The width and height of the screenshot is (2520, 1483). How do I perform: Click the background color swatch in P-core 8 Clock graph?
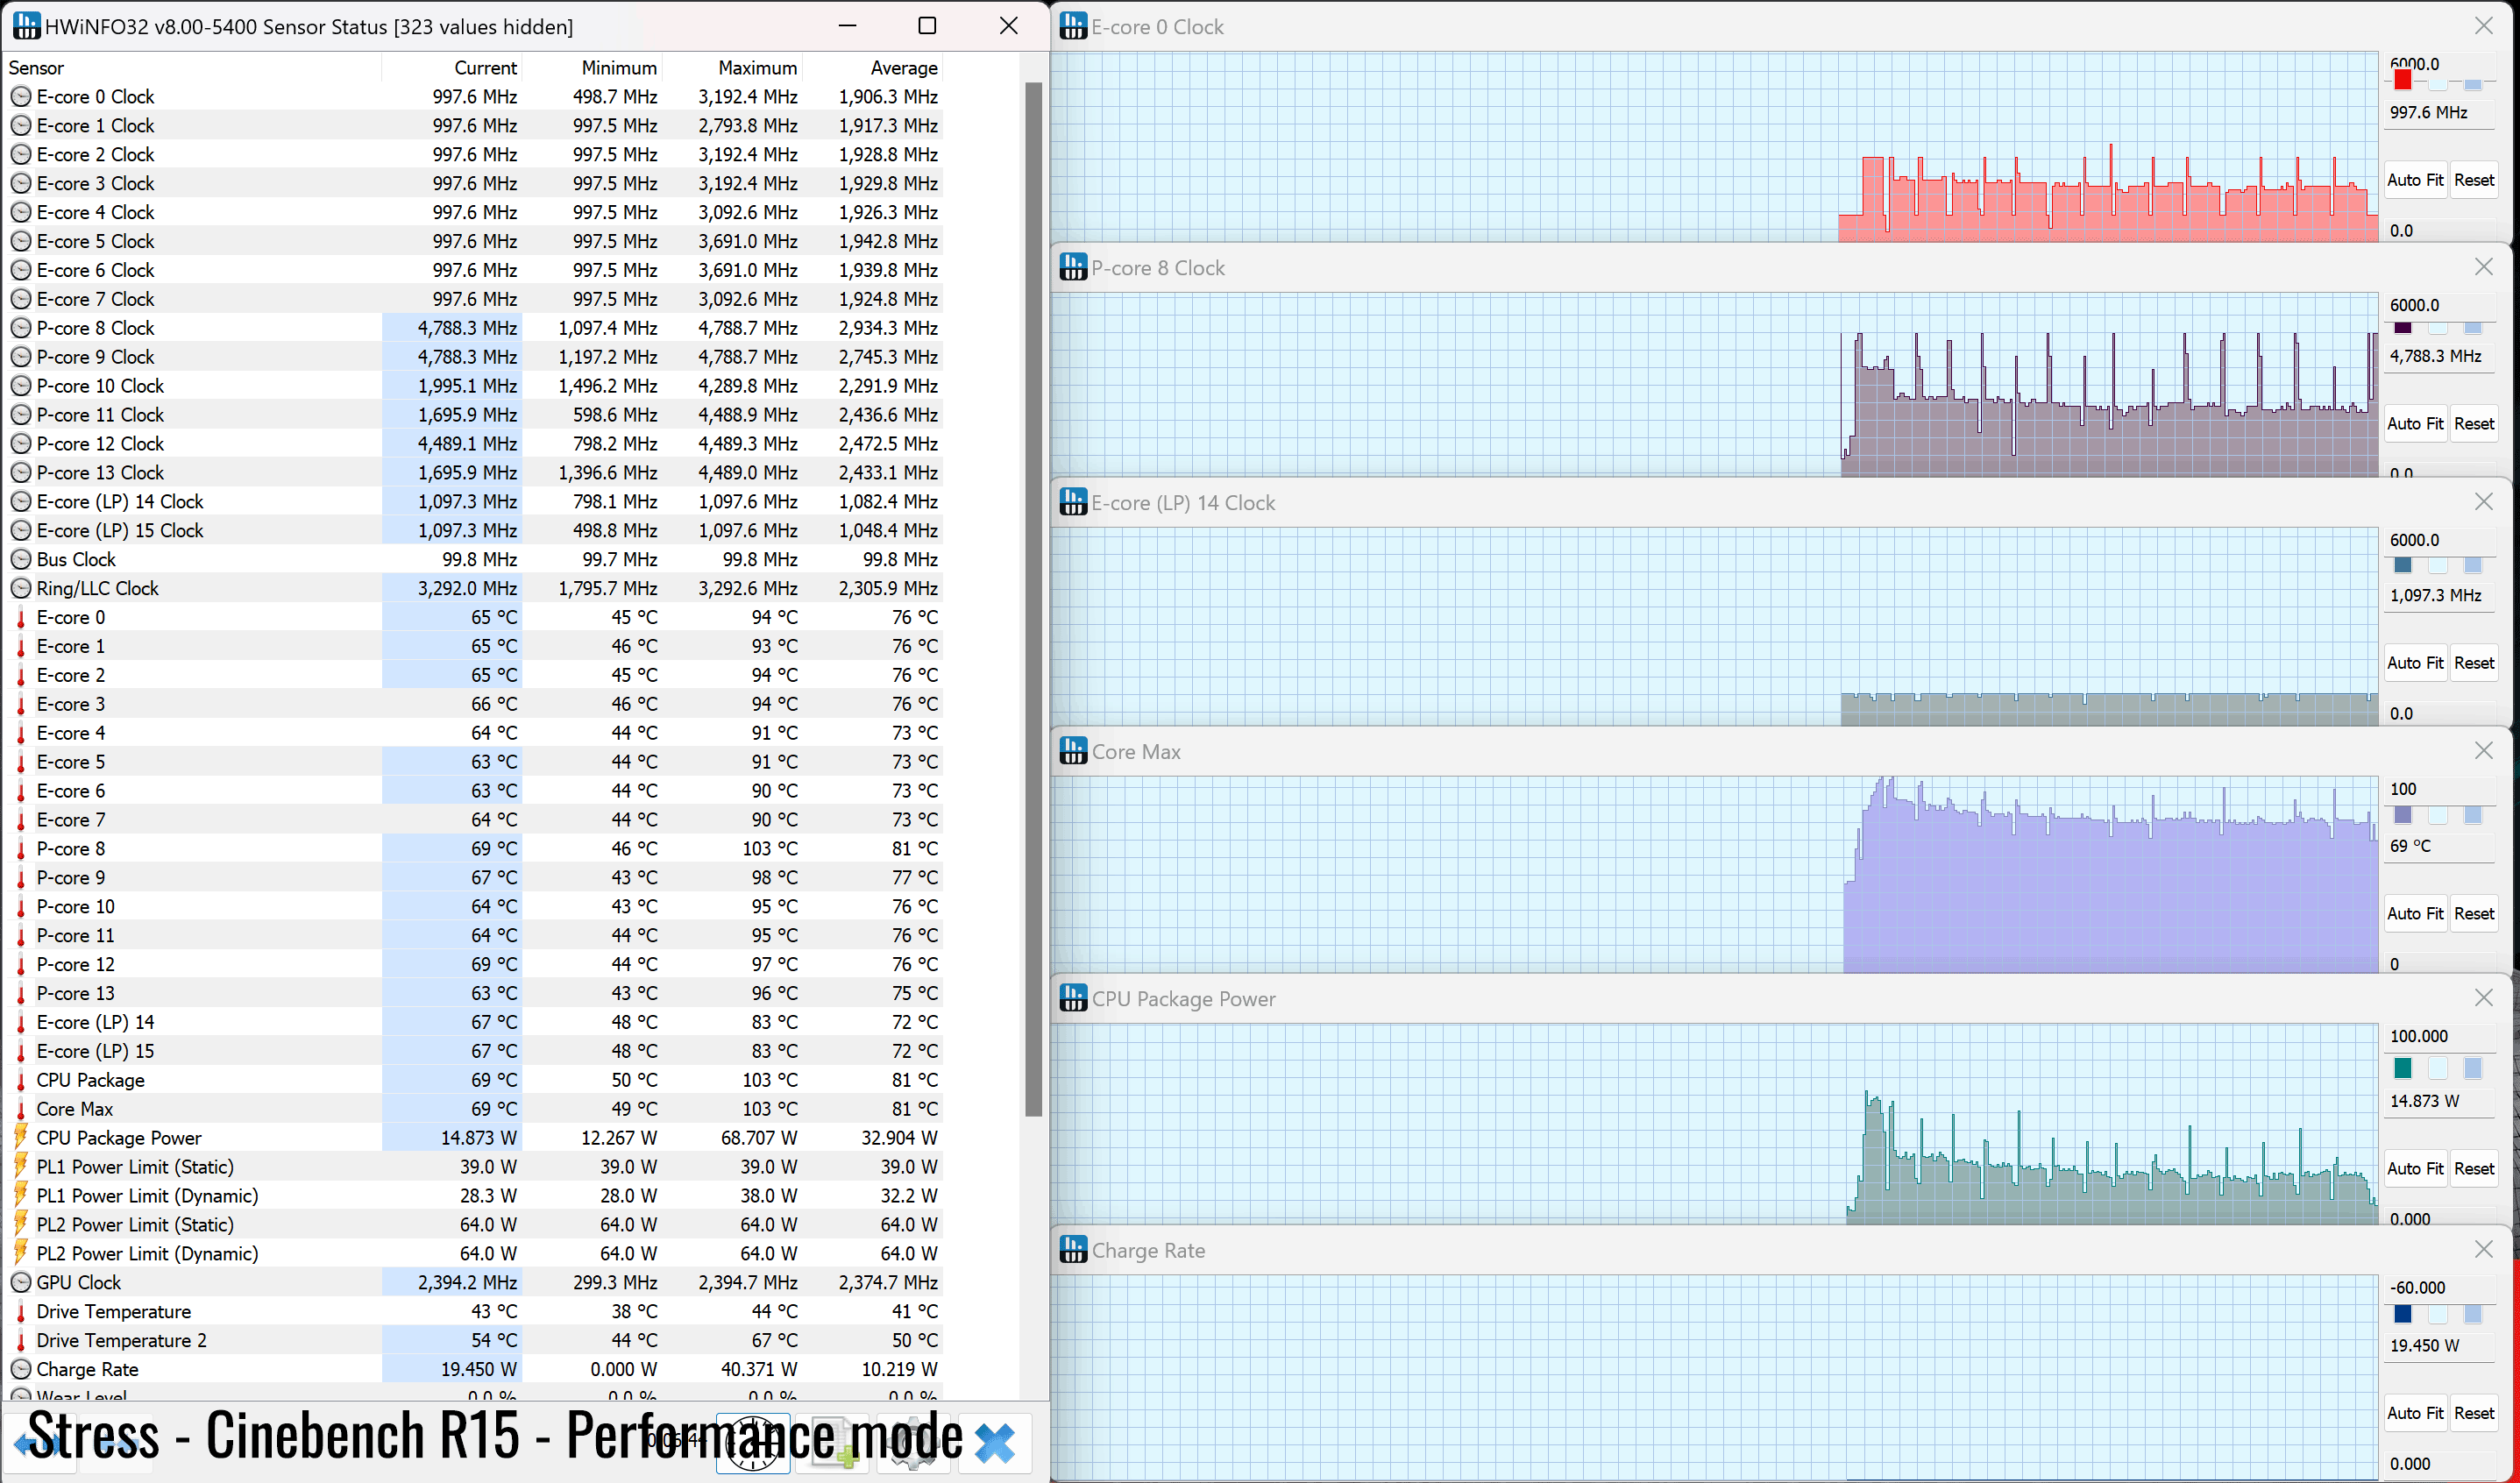(2438, 327)
